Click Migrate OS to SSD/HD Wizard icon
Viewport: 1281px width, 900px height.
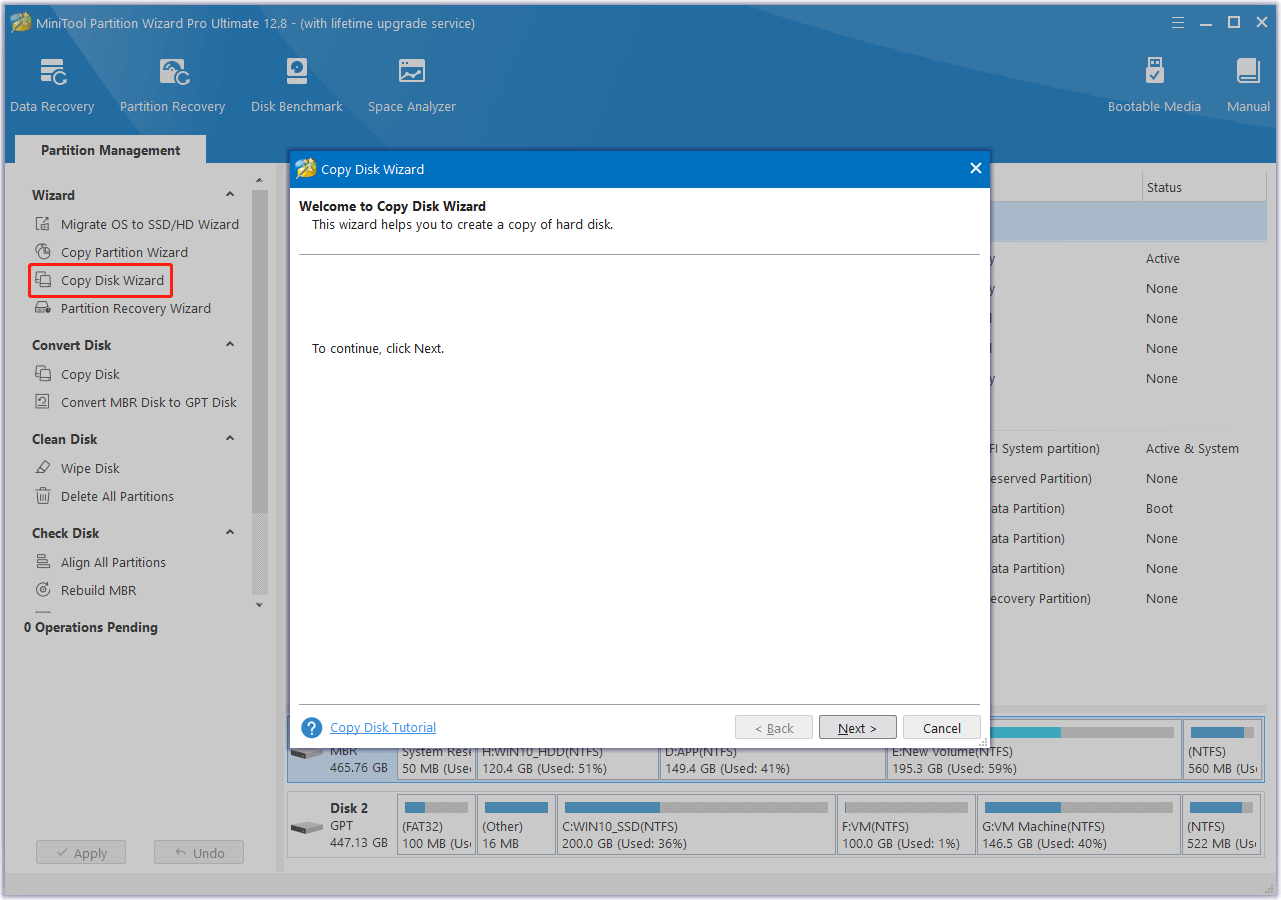point(43,224)
